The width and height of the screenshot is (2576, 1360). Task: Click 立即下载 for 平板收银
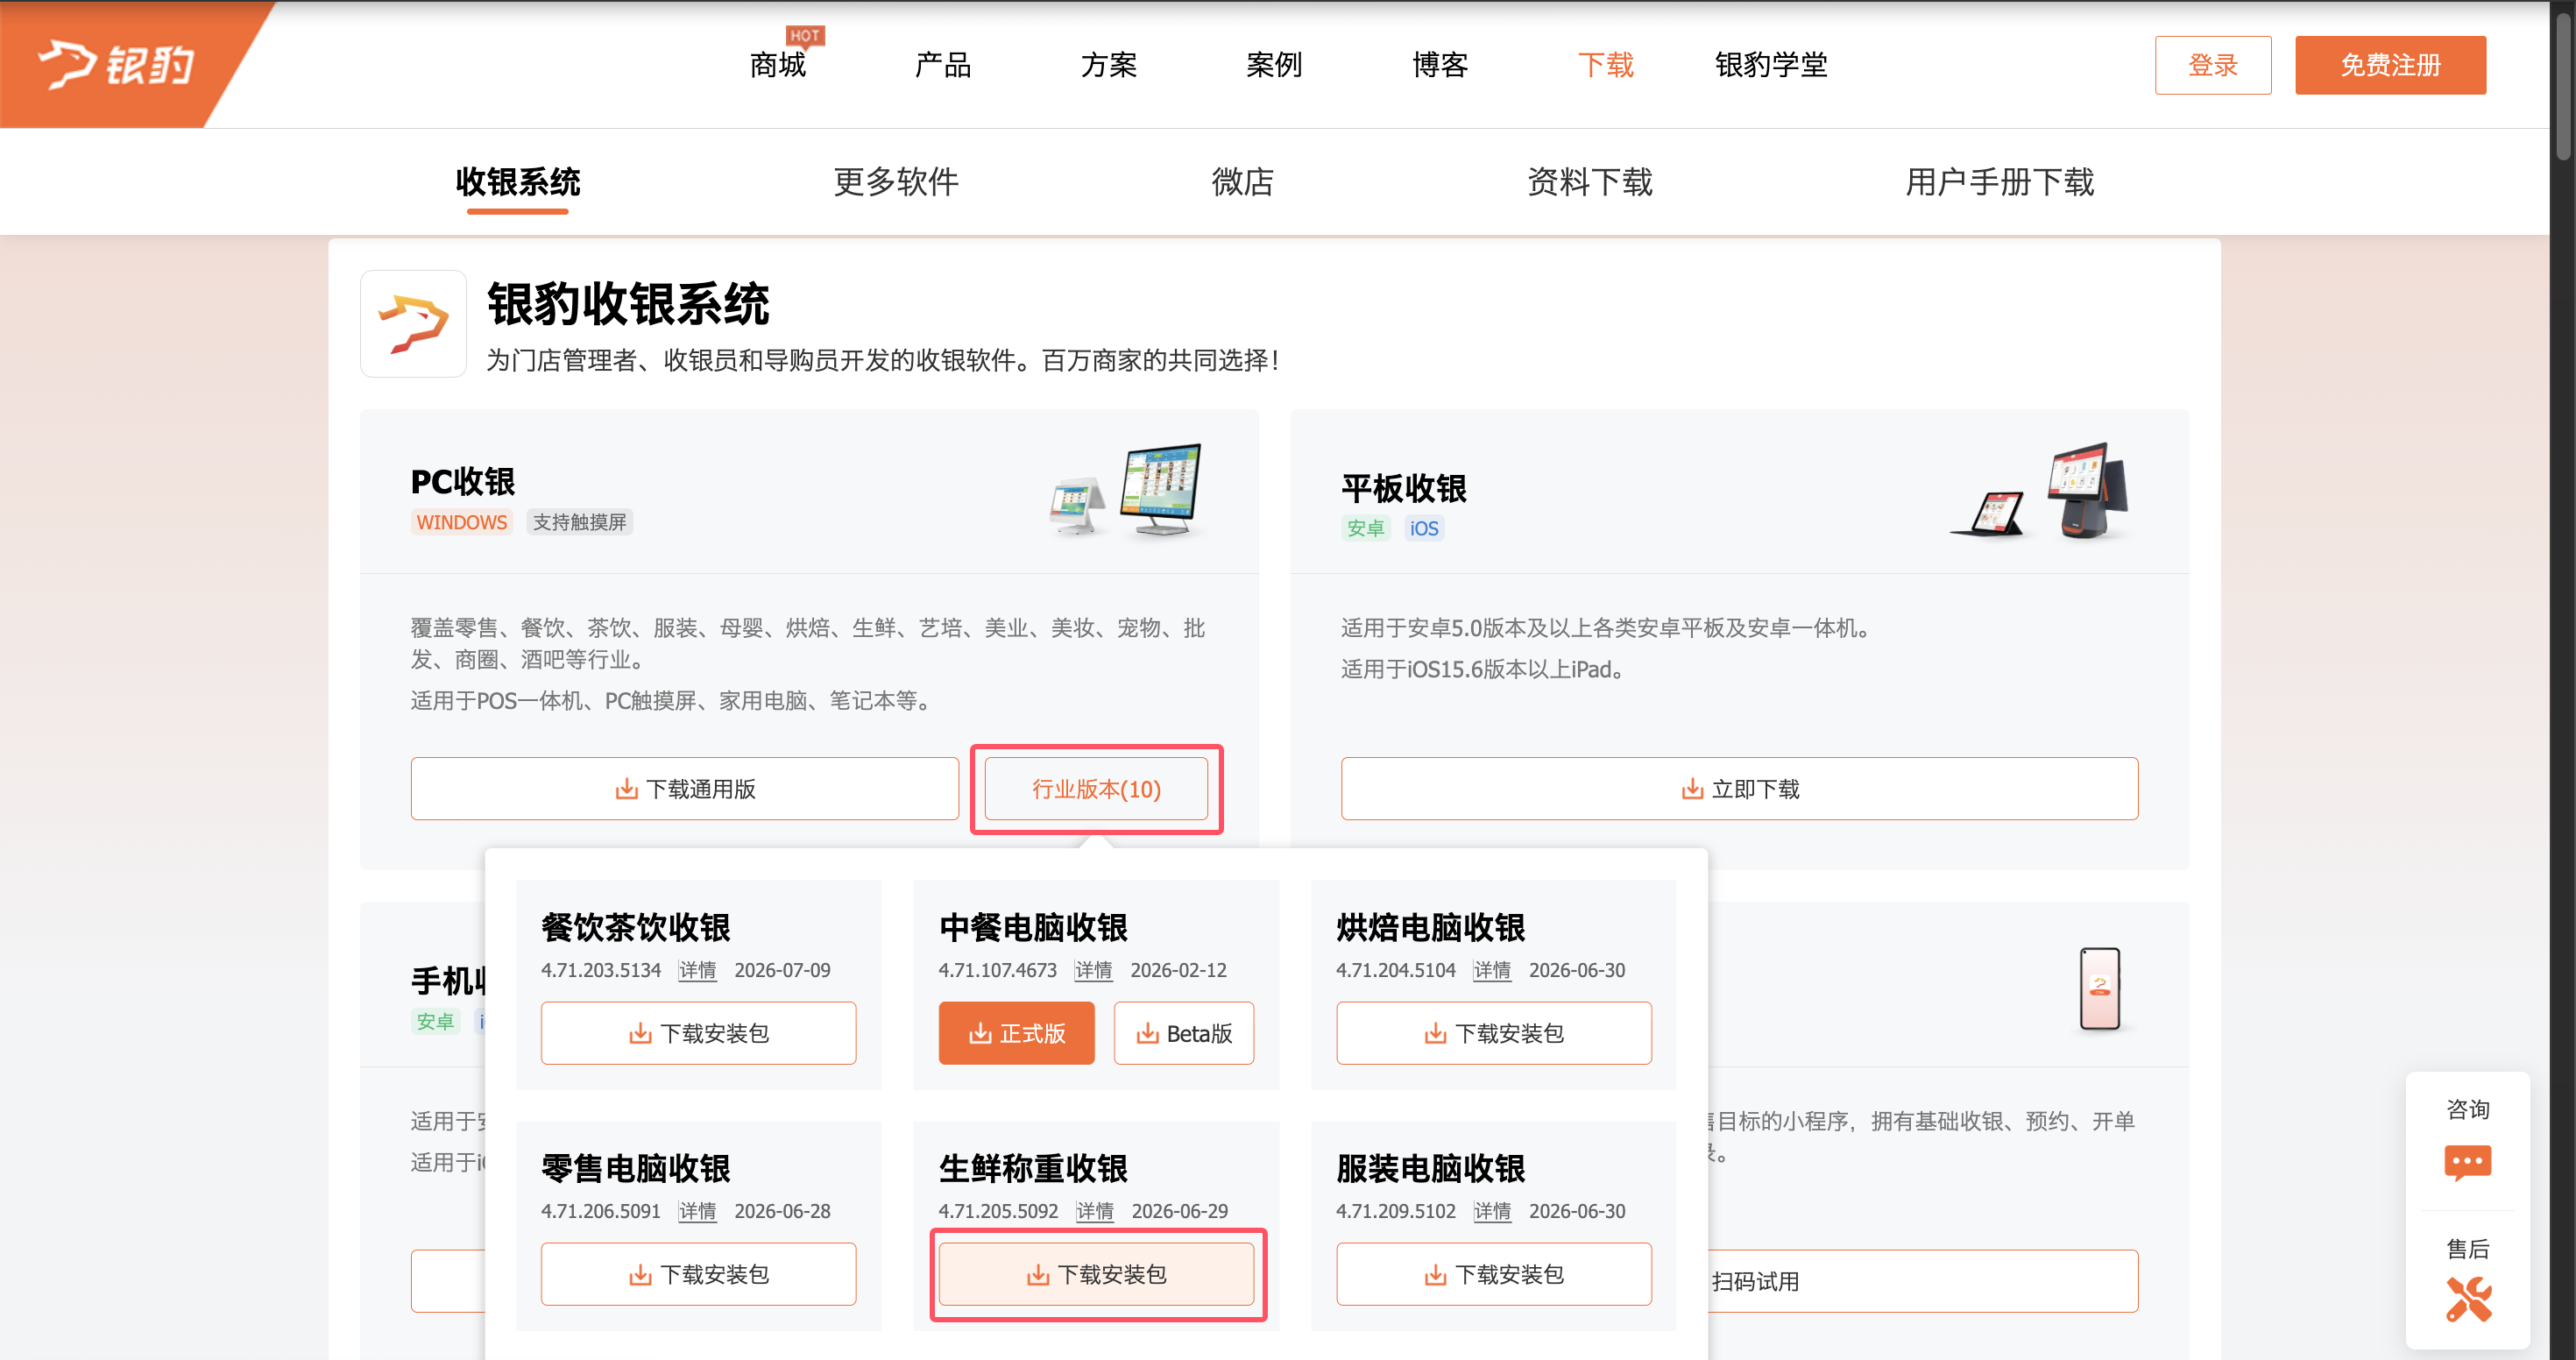[1739, 789]
